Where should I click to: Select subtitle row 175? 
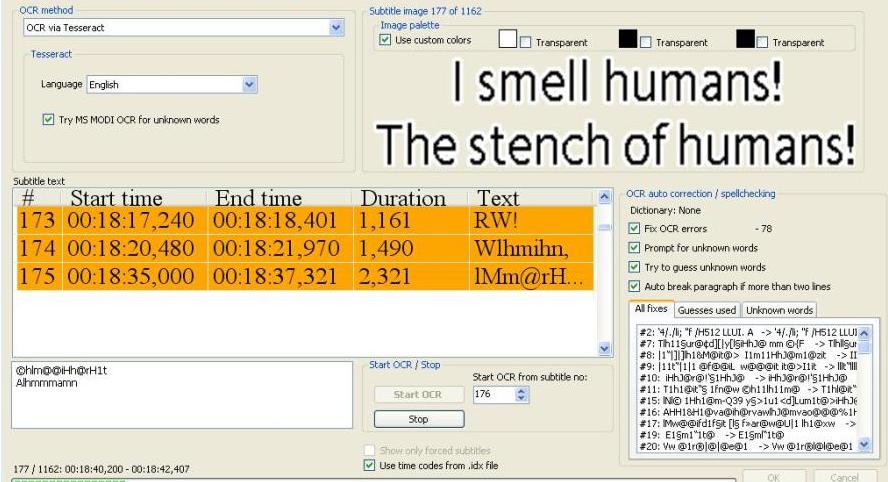(x=305, y=276)
